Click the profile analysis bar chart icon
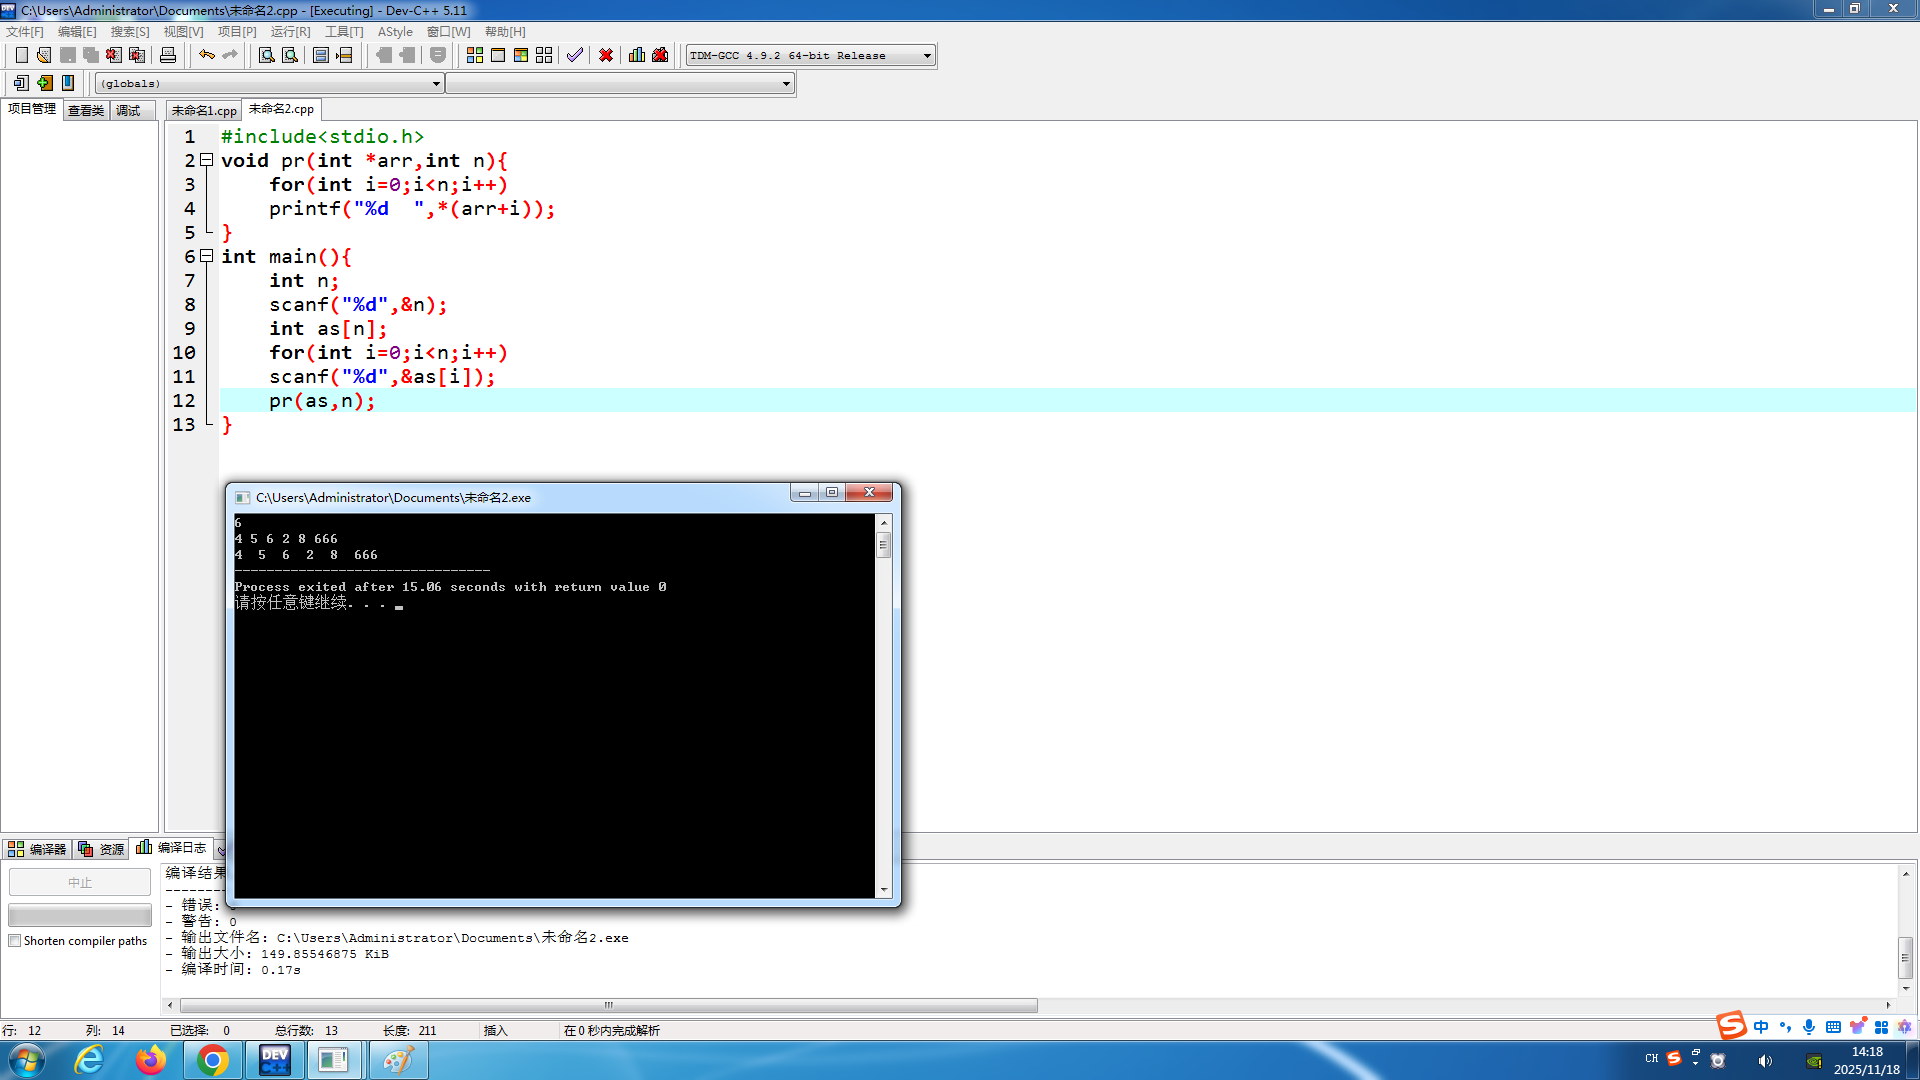 tap(637, 55)
